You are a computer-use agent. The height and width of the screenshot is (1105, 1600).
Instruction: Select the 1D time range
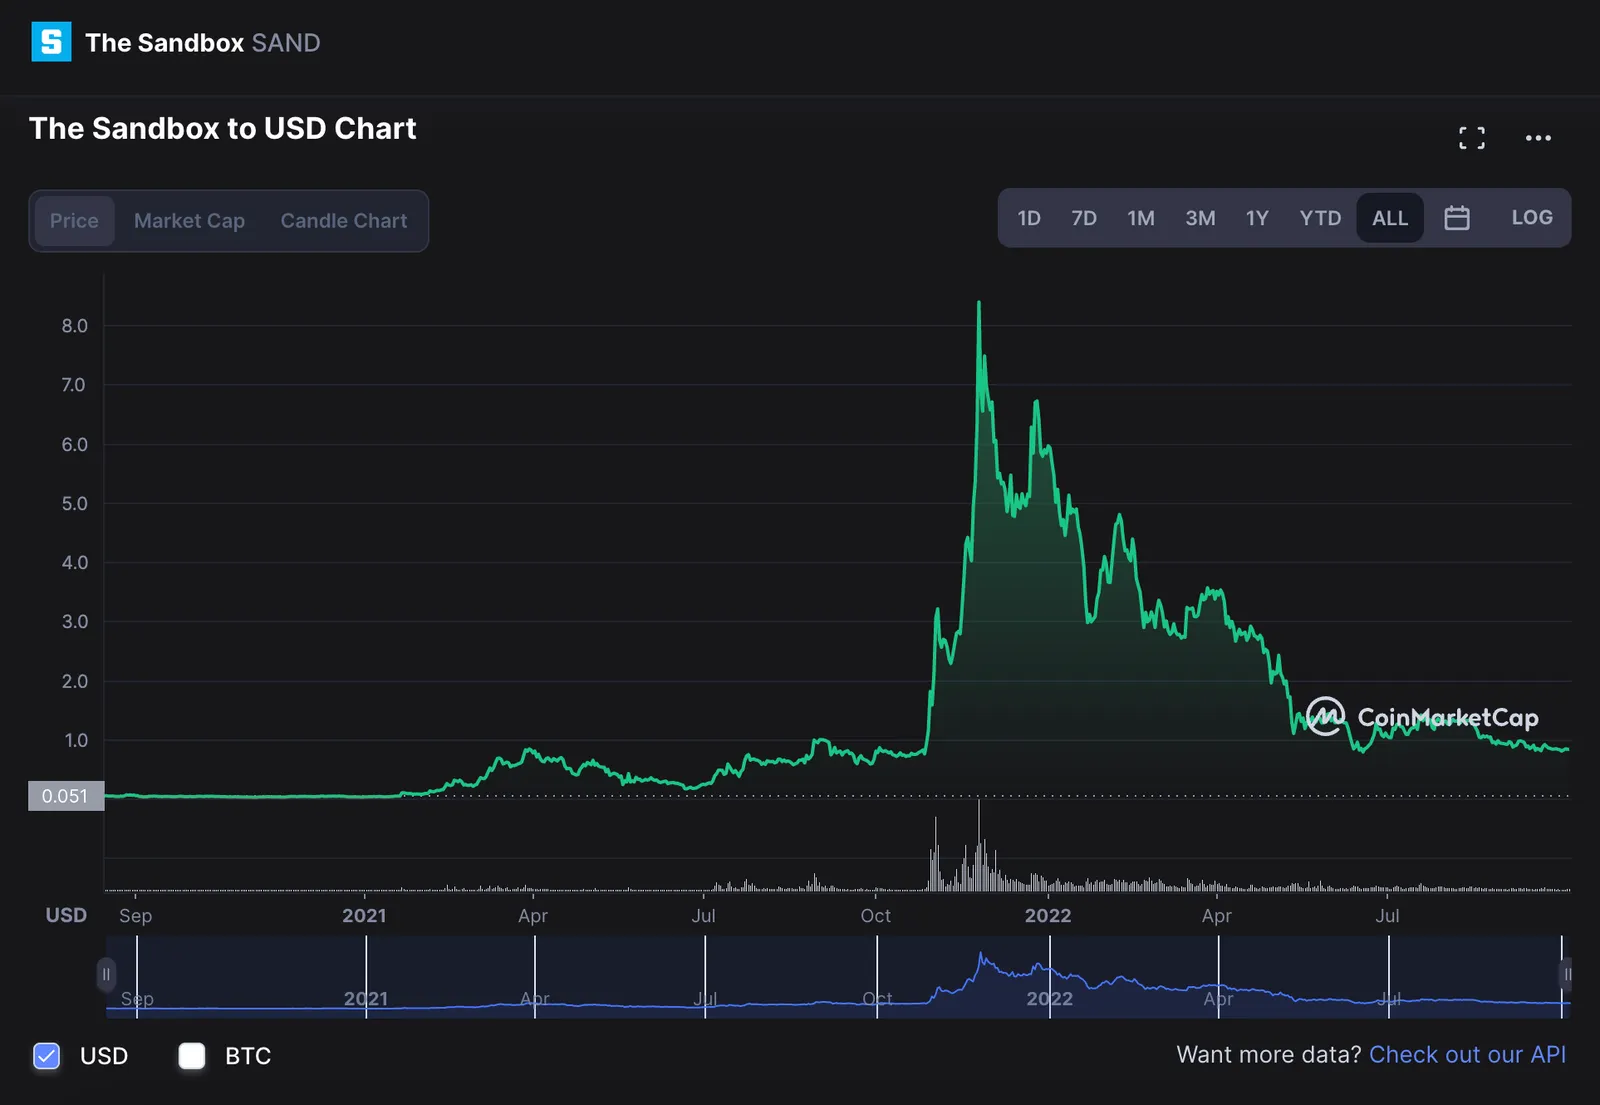pyautogui.click(x=1029, y=218)
